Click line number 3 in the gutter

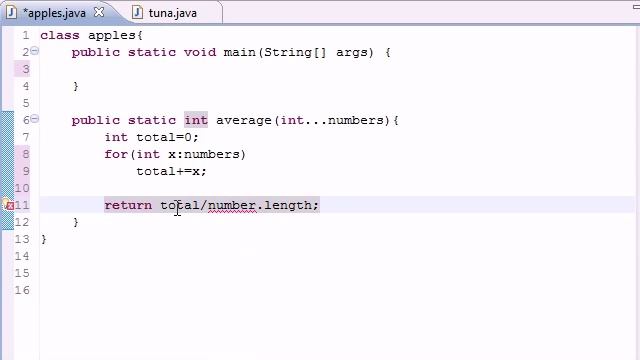coord(26,69)
